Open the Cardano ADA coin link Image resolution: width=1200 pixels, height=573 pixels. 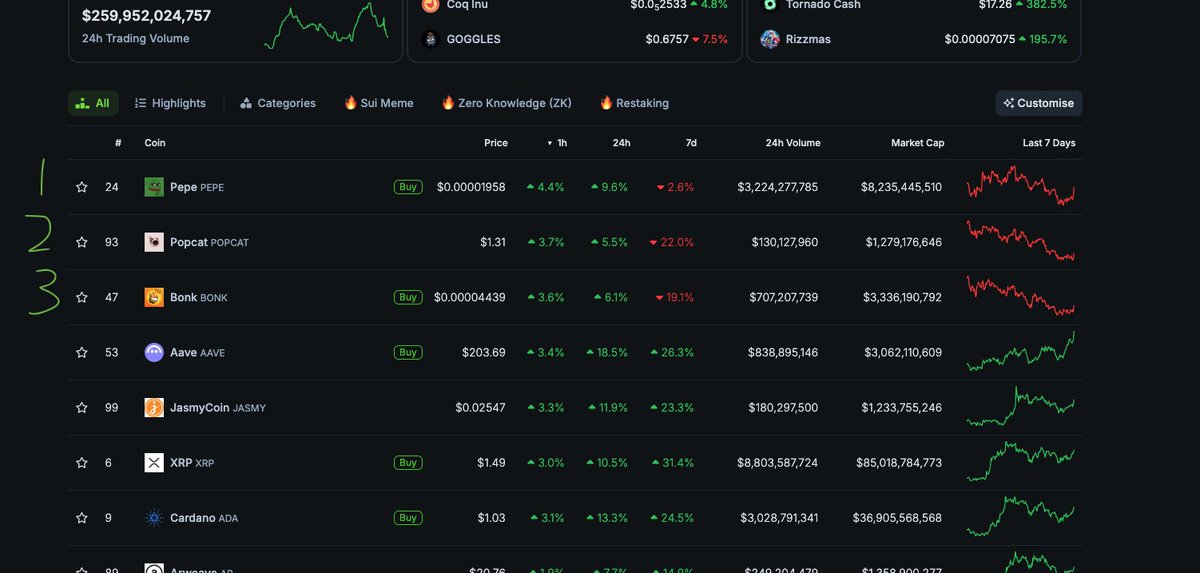(x=204, y=517)
